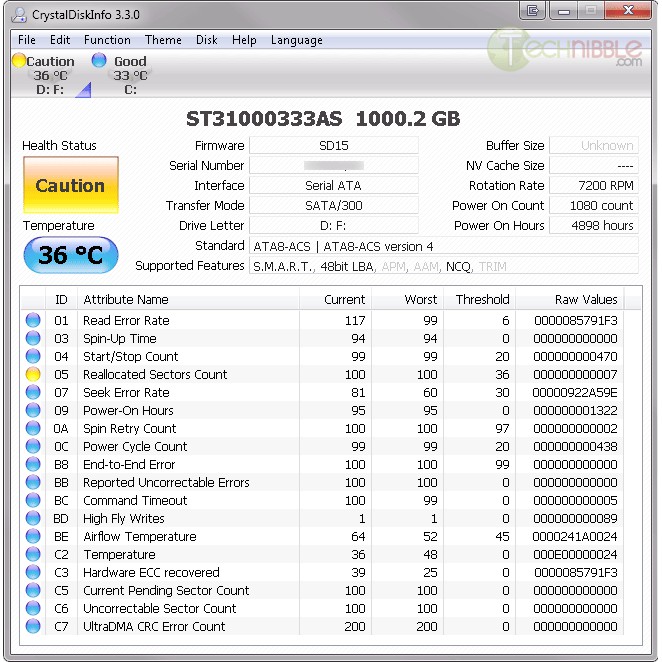Select the Firmware field showing SD15

333,146
